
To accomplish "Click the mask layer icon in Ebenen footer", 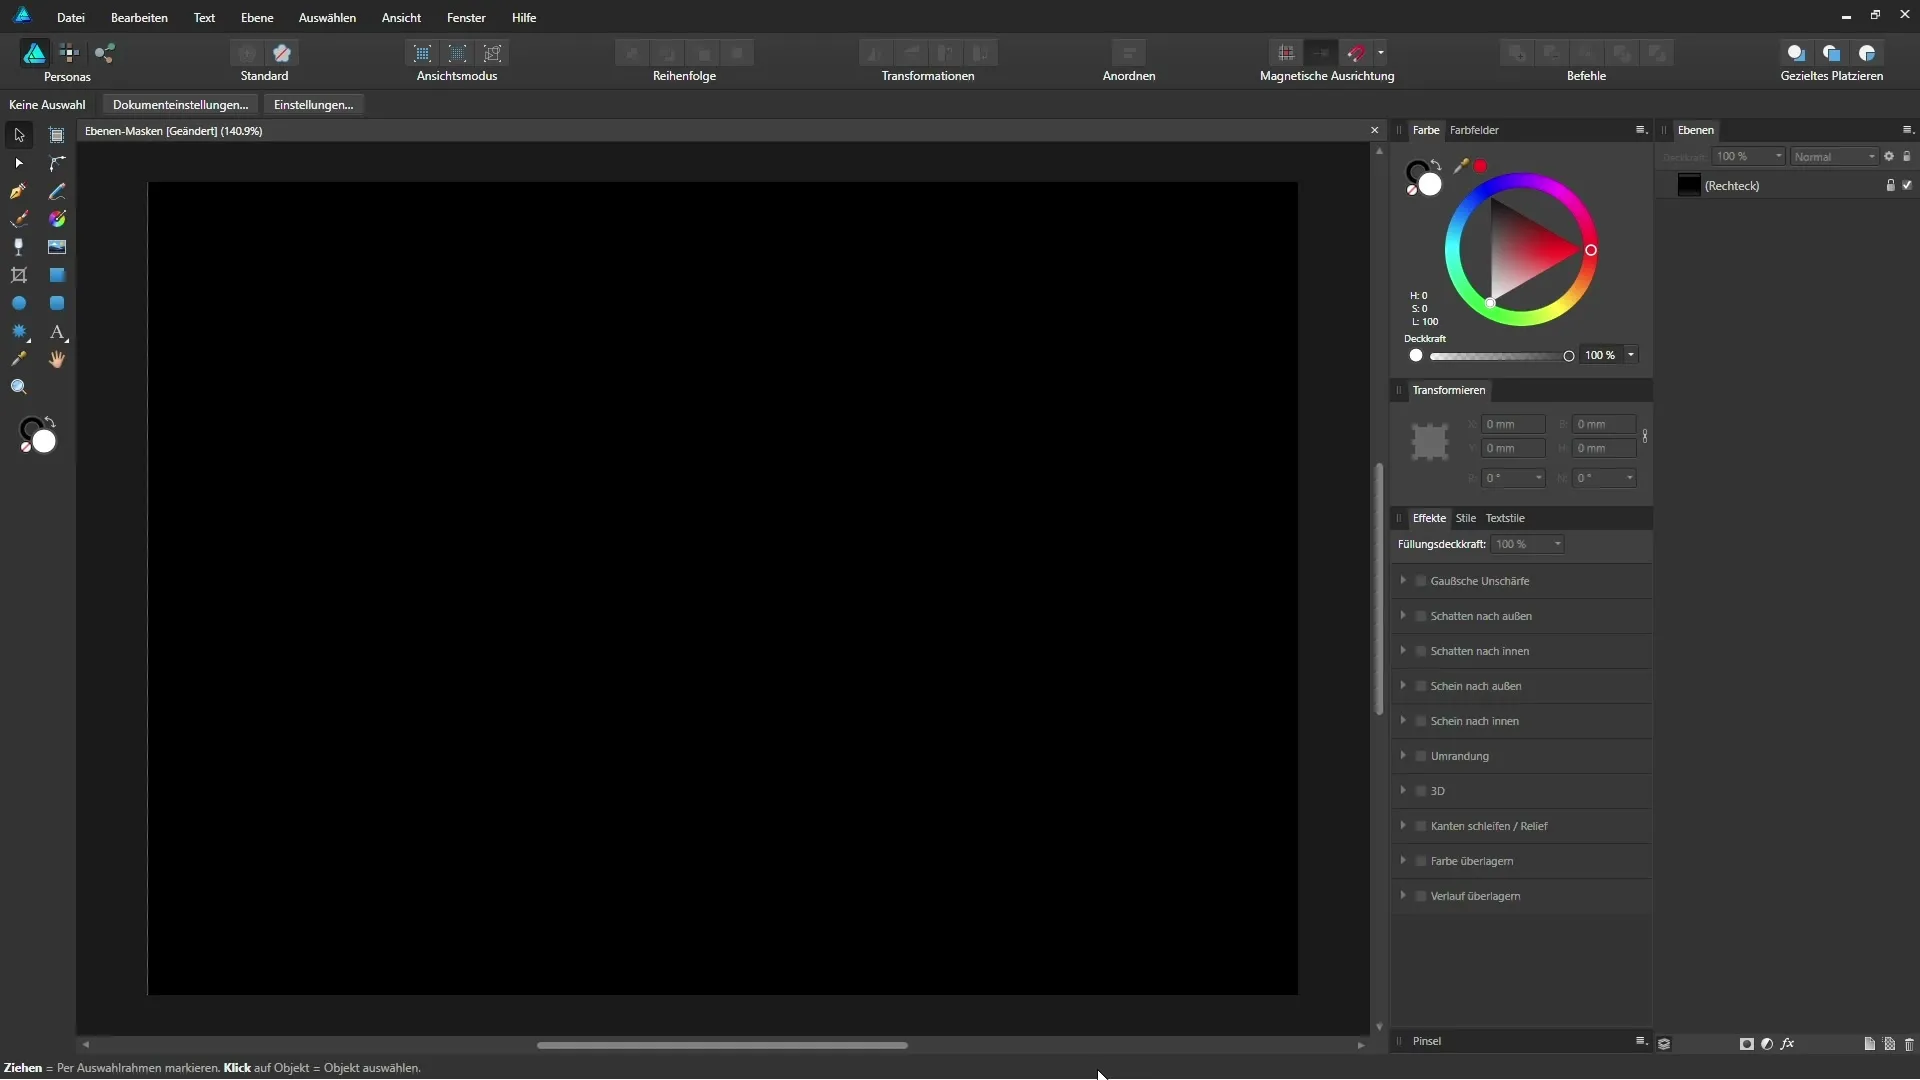I will [1747, 1044].
